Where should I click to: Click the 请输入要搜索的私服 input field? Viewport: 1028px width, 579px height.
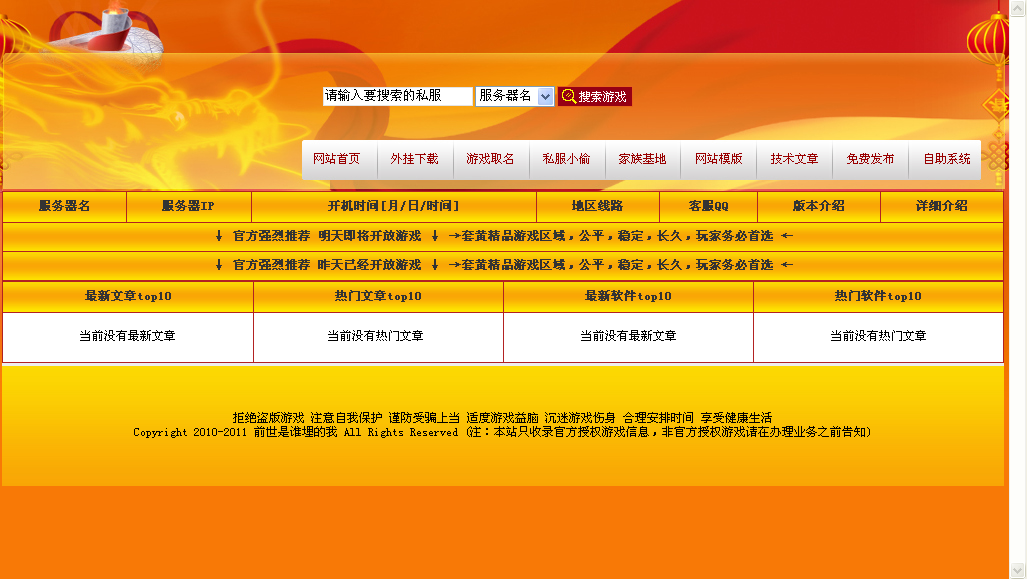click(x=396, y=96)
